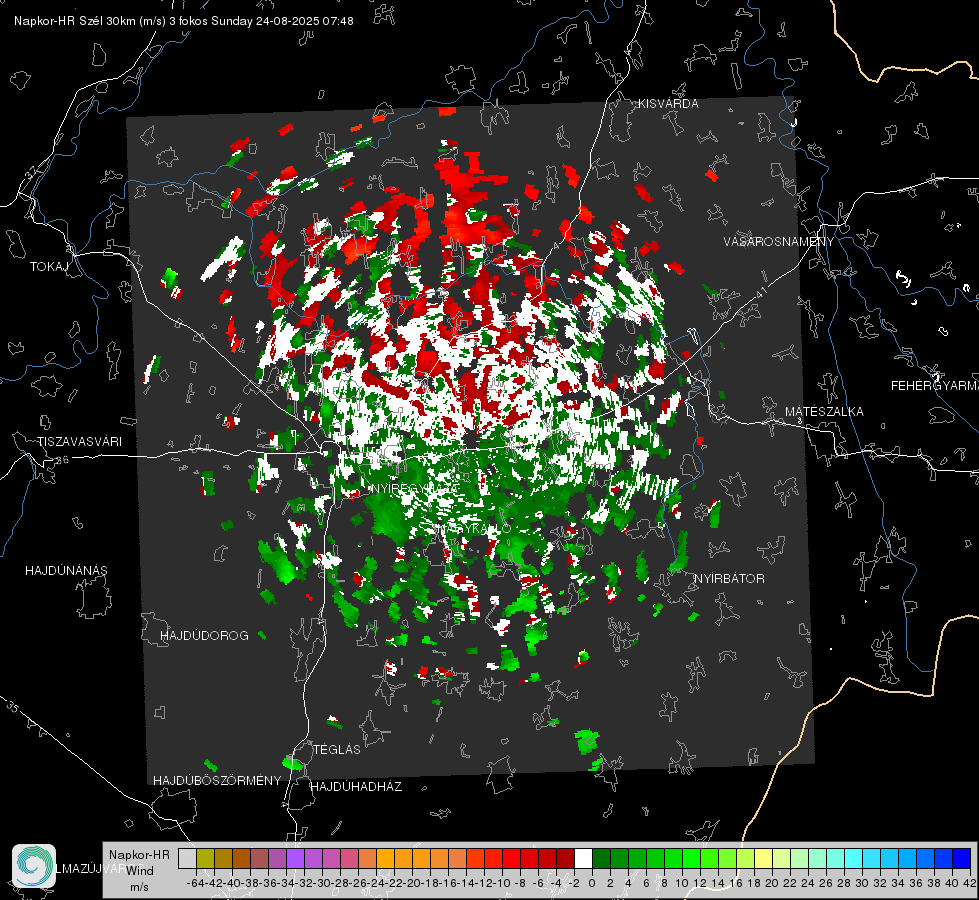979x900 pixels.
Task: Select the HAJDÚHADHÁZ city label
Action: tap(356, 787)
